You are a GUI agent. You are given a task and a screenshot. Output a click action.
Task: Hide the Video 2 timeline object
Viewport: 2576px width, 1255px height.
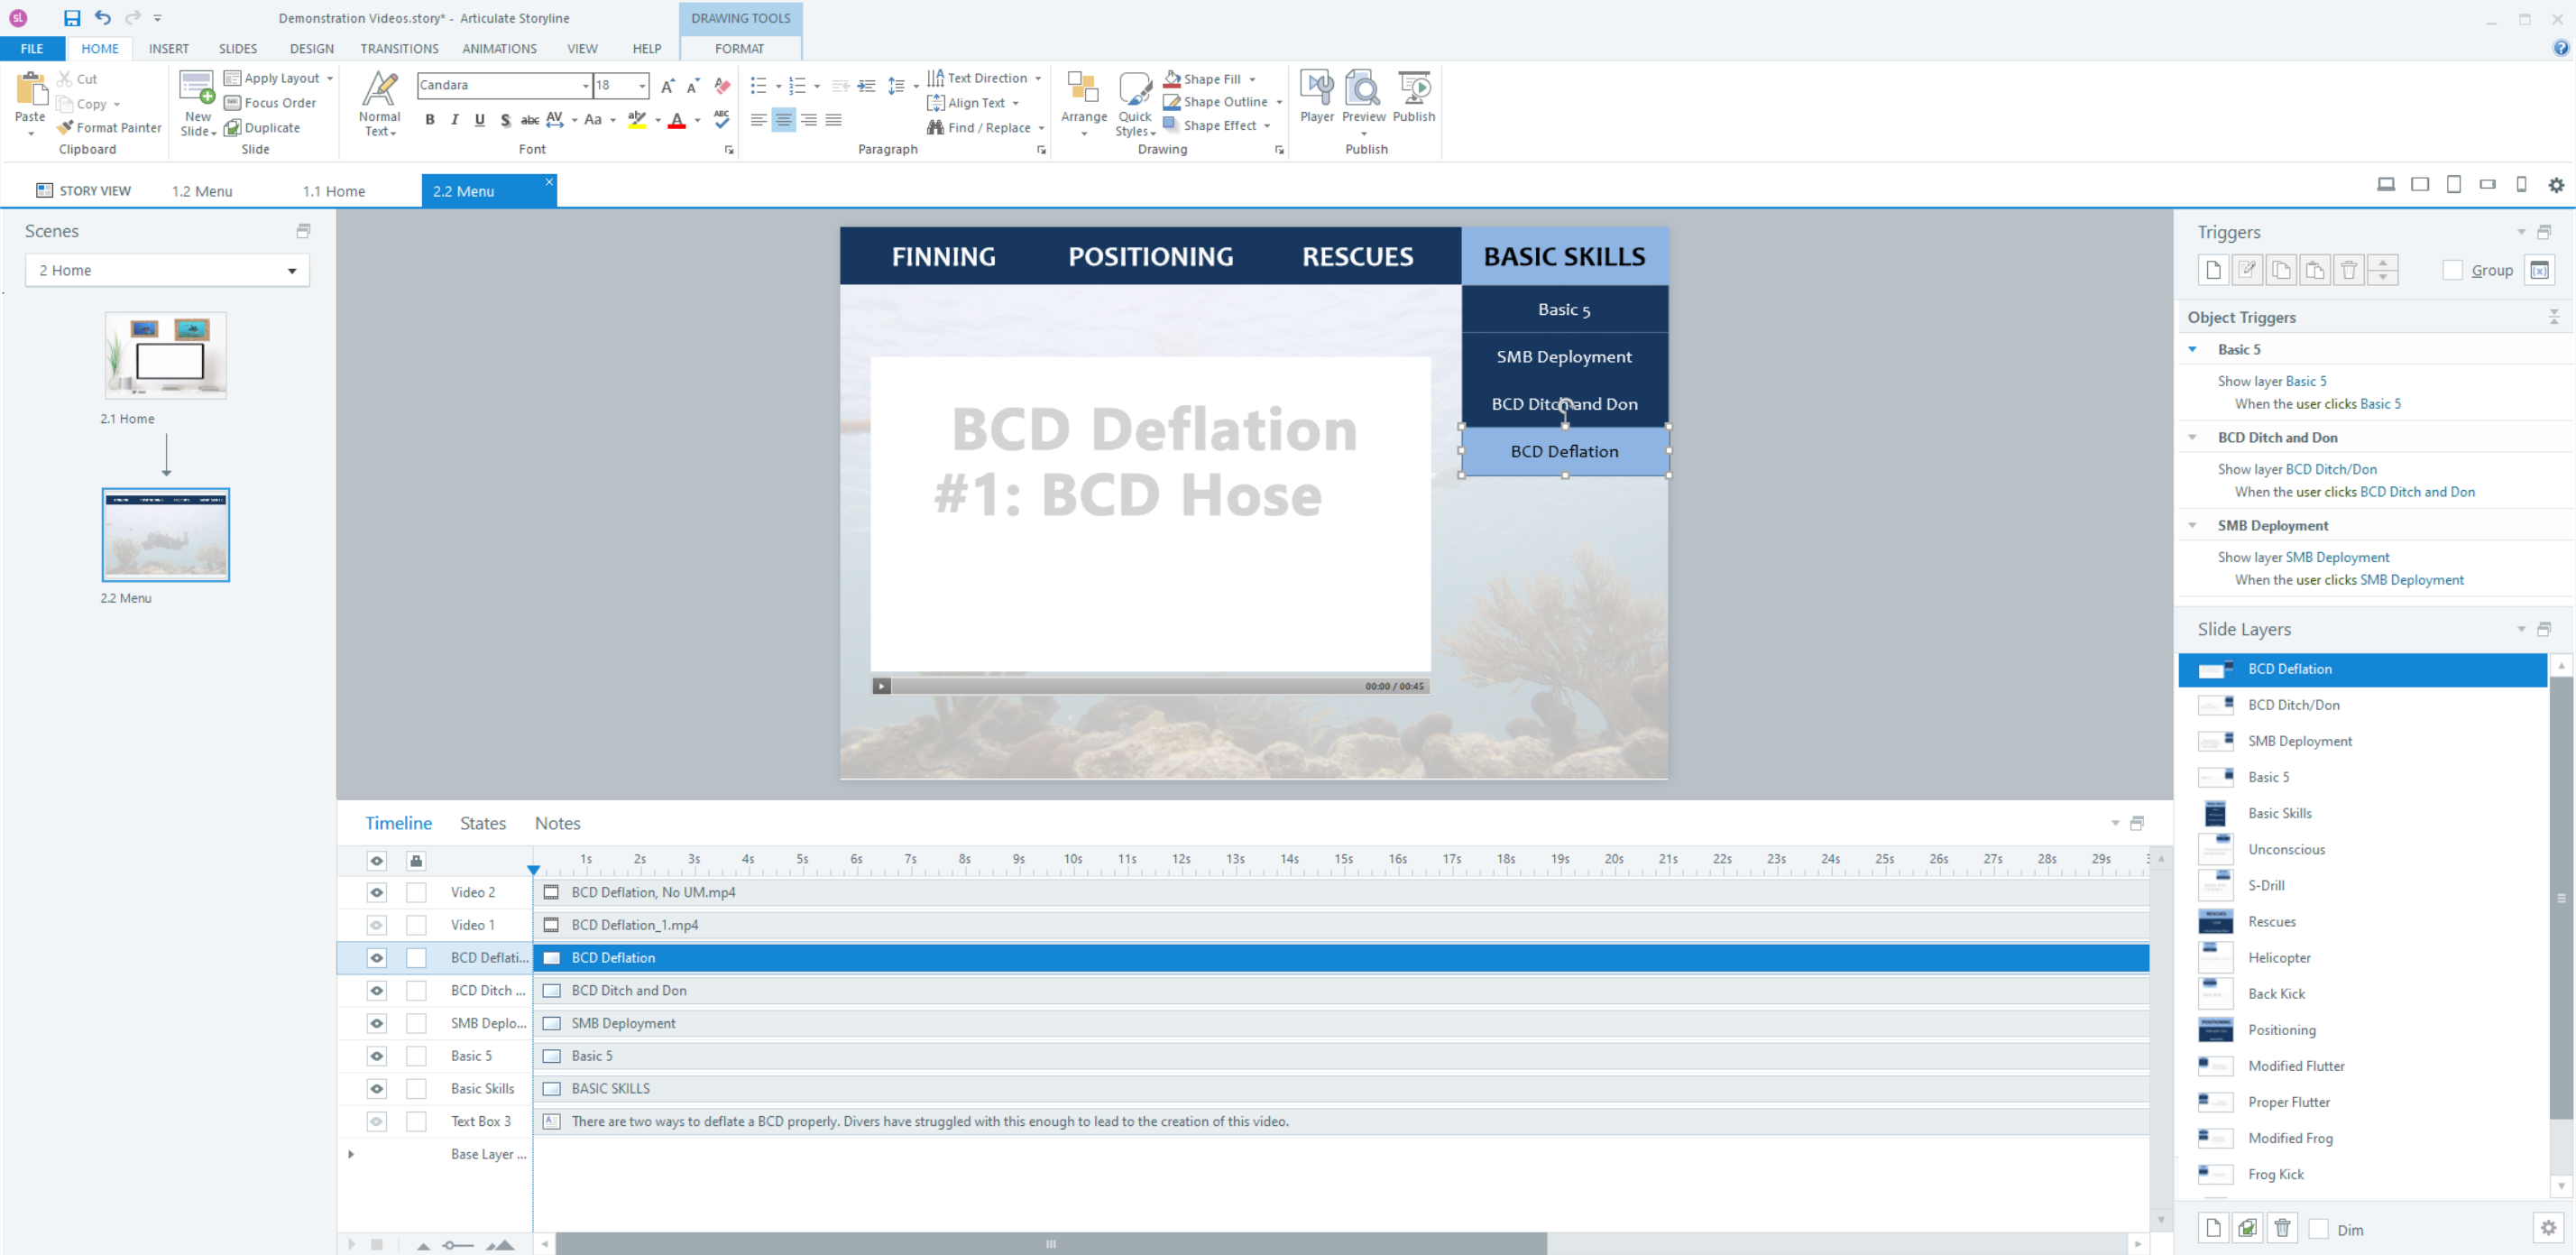pyautogui.click(x=376, y=892)
